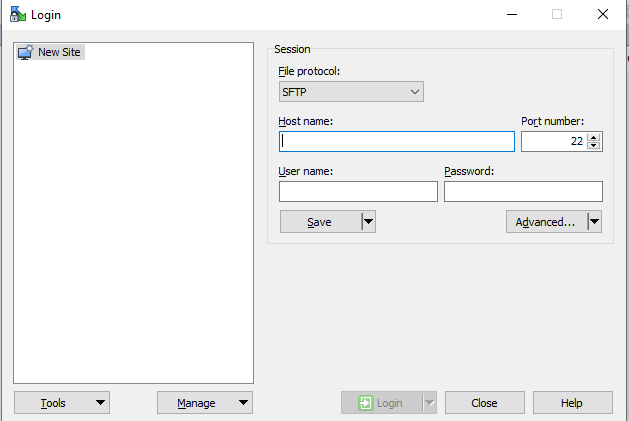Expand the Advanced dropdown arrow
The width and height of the screenshot is (629, 421).
pos(595,222)
